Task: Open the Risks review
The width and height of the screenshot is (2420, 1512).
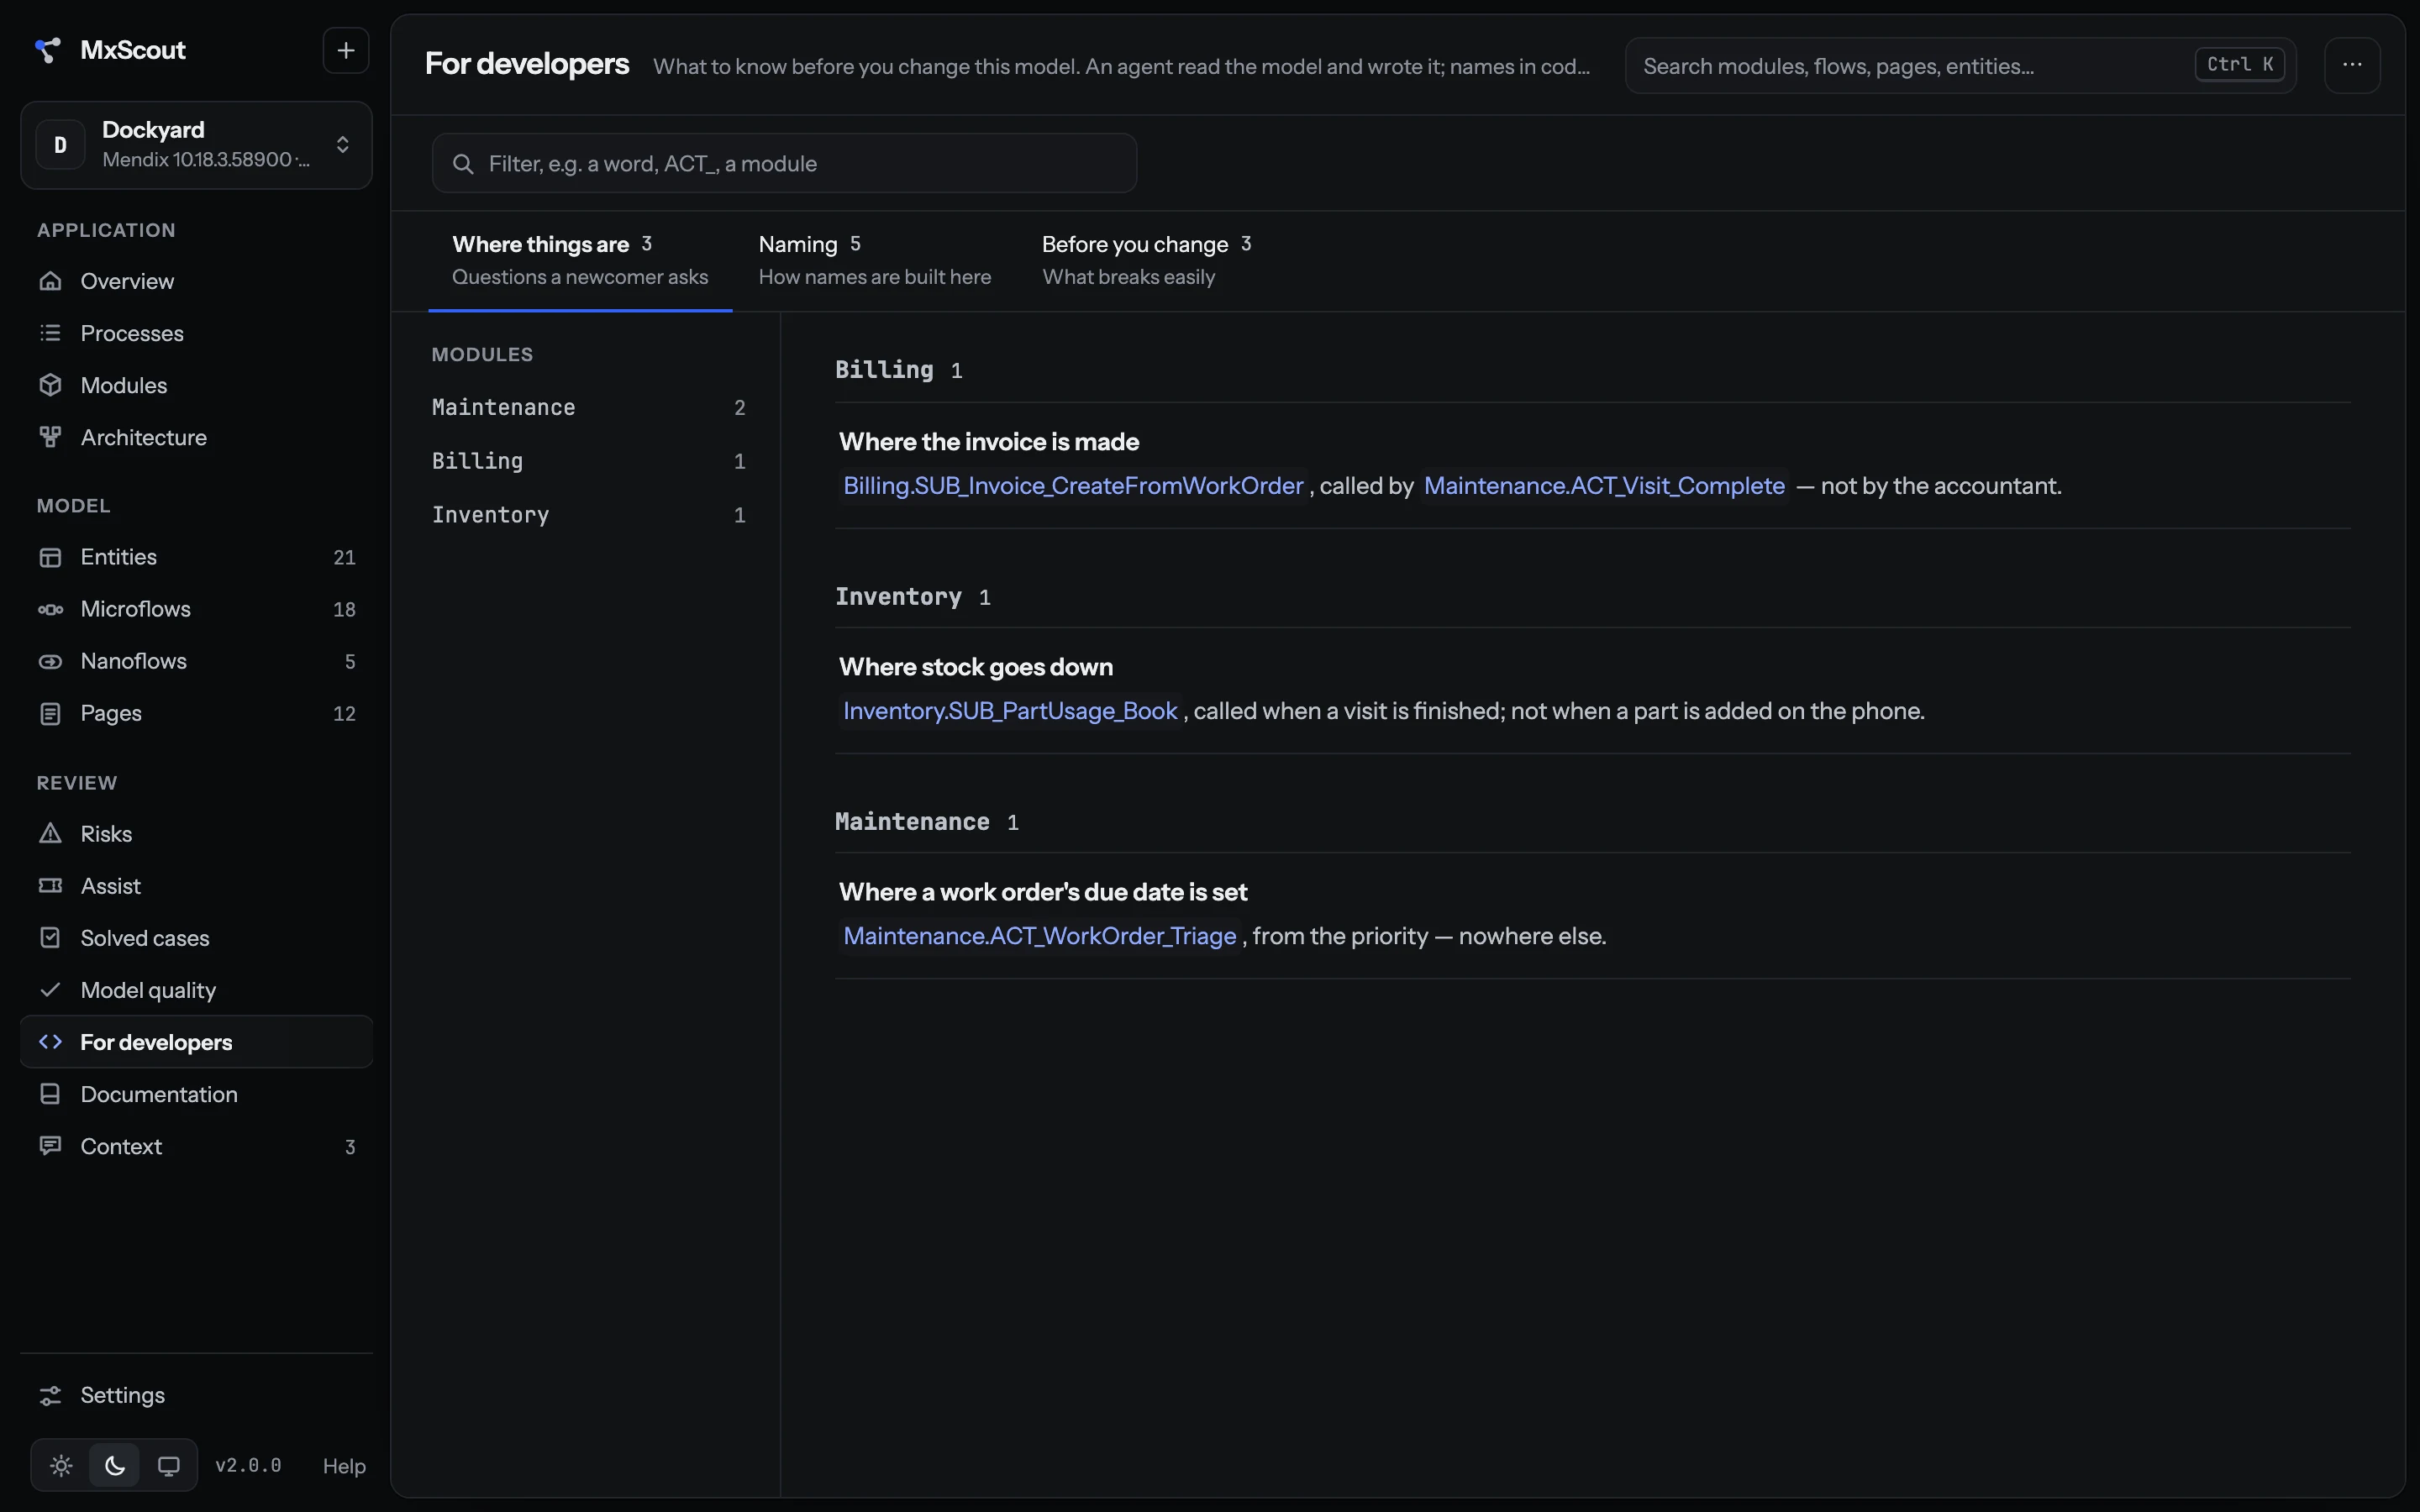Action: 196,834
